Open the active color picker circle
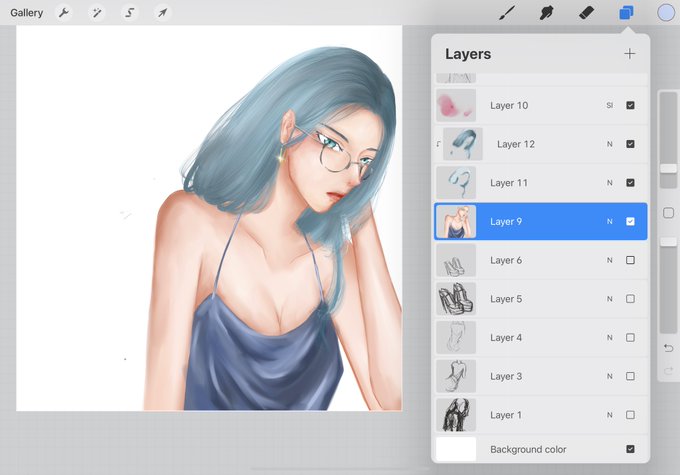This screenshot has width=680, height=475. (666, 13)
